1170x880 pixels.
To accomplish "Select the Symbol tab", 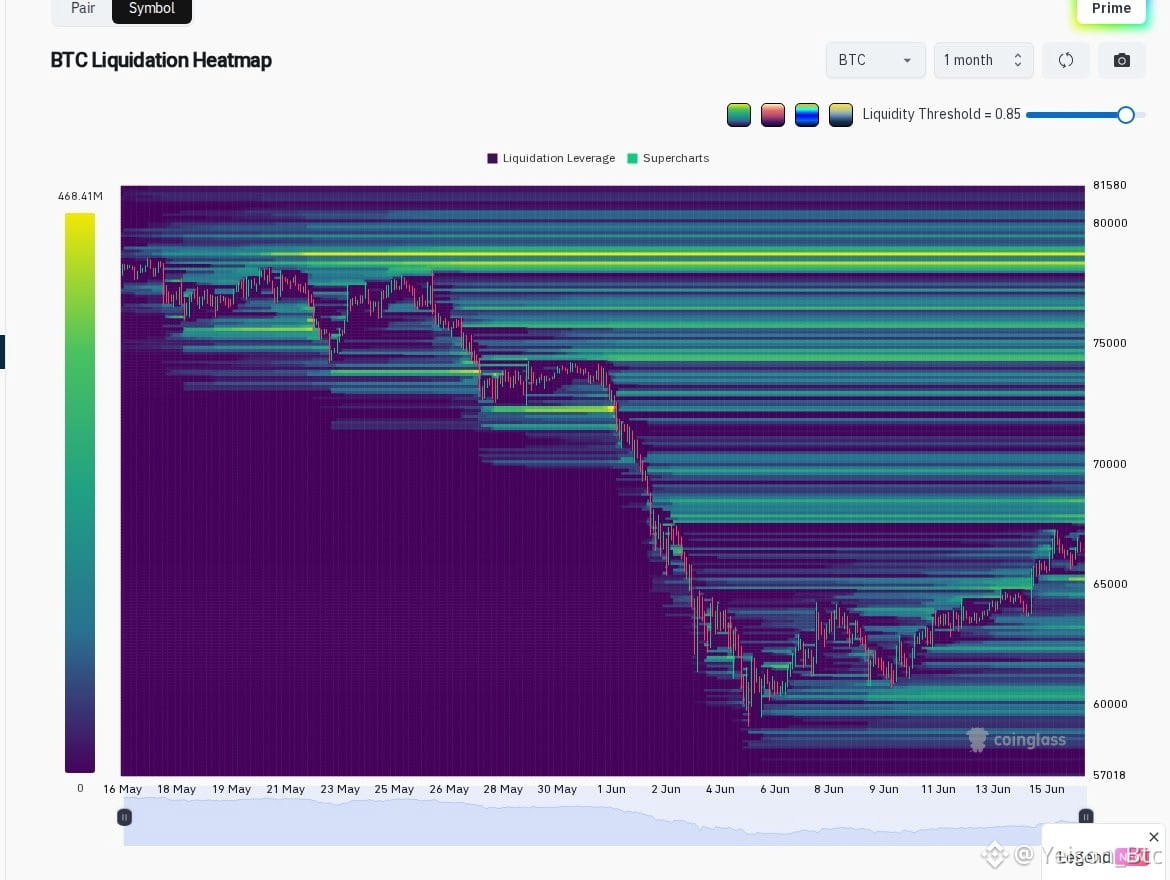I will point(151,9).
